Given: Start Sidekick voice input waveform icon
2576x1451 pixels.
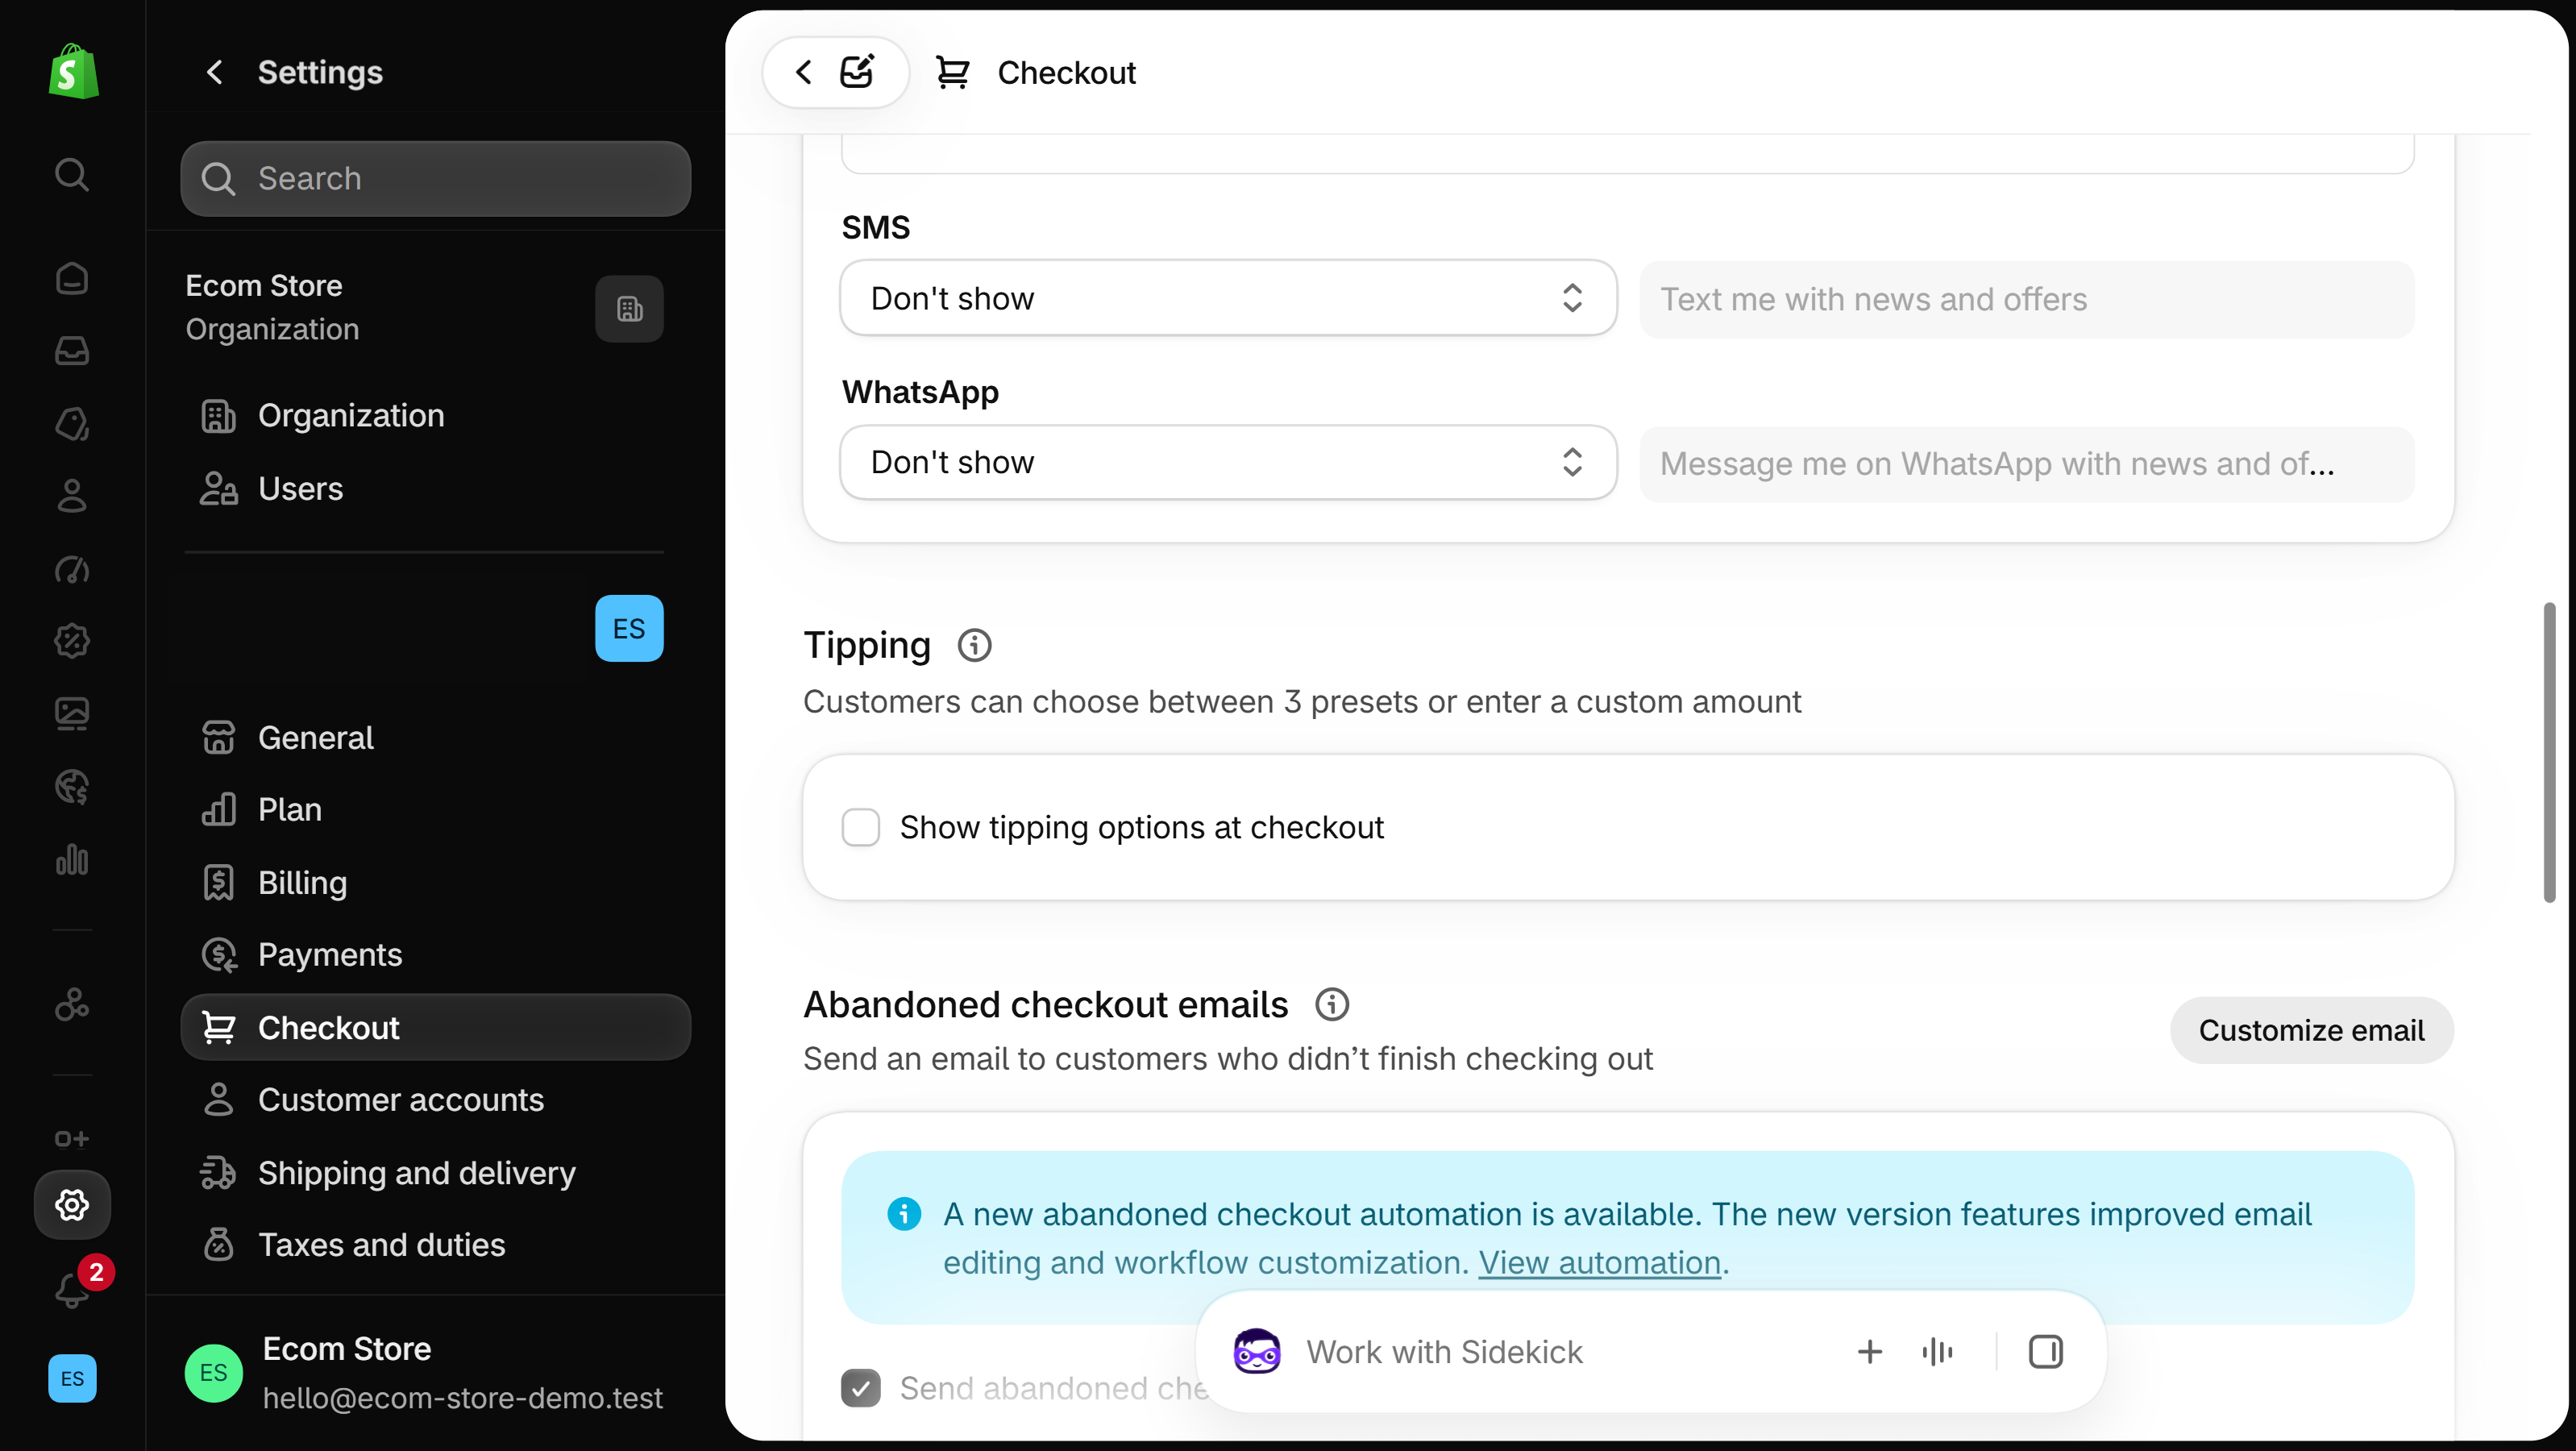Looking at the screenshot, I should (x=1937, y=1352).
